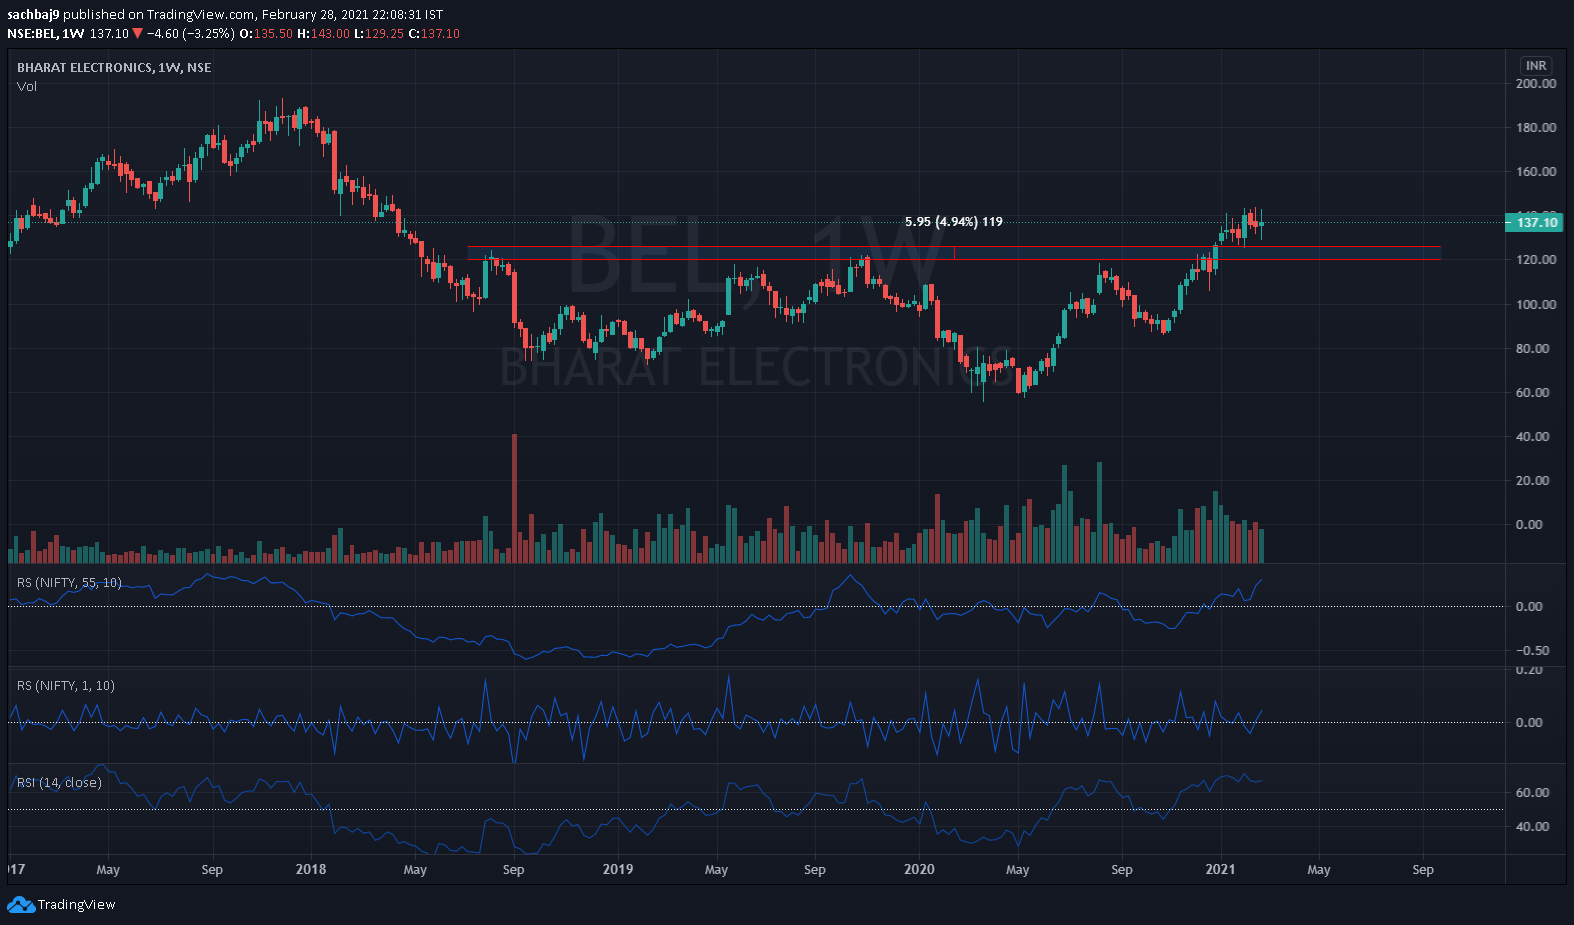Click the TradingView wordmark text
Image resolution: width=1574 pixels, height=925 pixels.
pyautogui.click(x=76, y=904)
